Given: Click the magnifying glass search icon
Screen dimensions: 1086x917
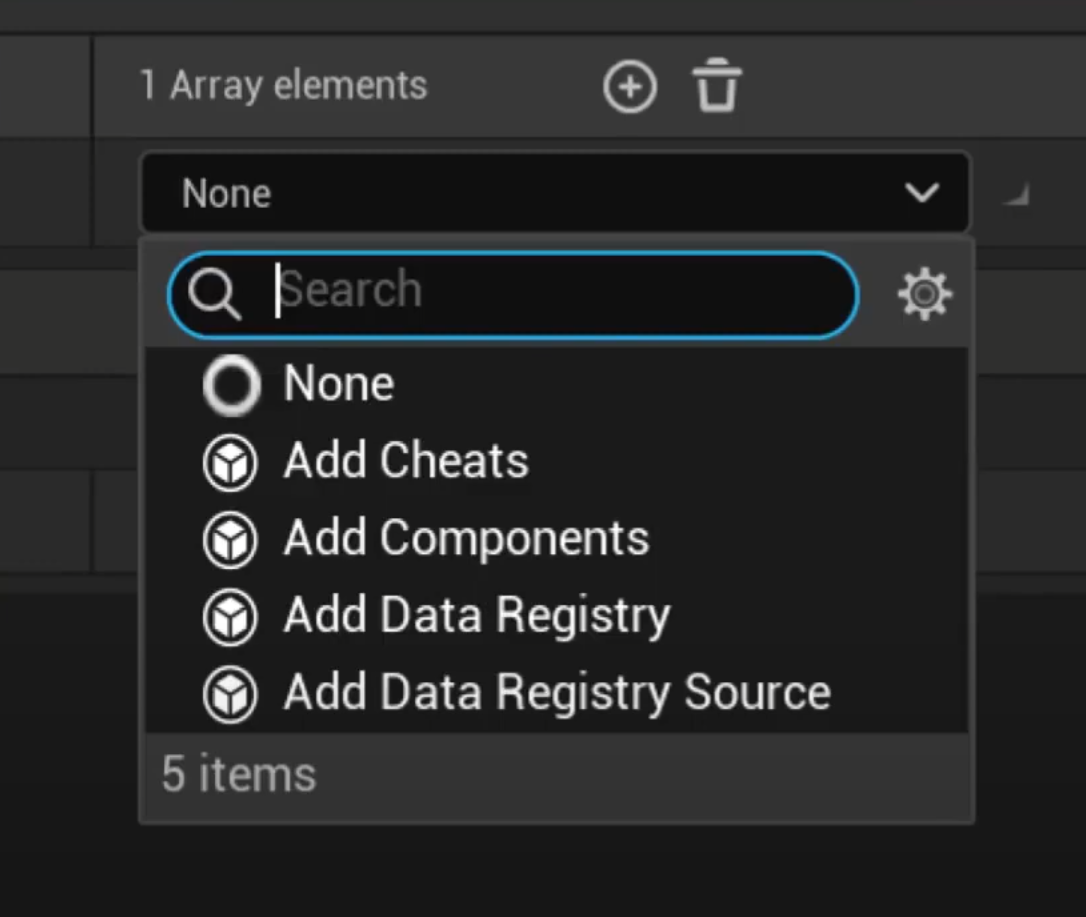Looking at the screenshot, I should pyautogui.click(x=214, y=294).
